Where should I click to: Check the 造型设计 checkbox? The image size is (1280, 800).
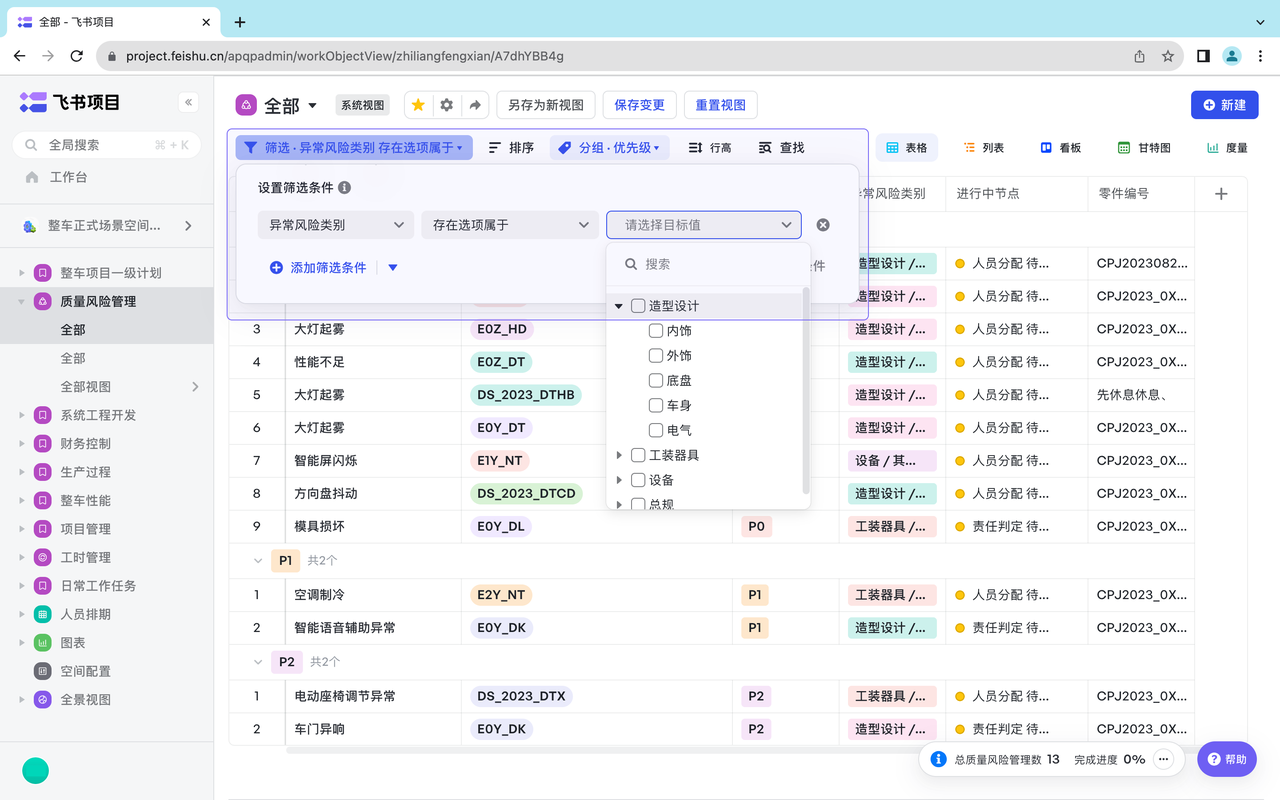tap(638, 306)
